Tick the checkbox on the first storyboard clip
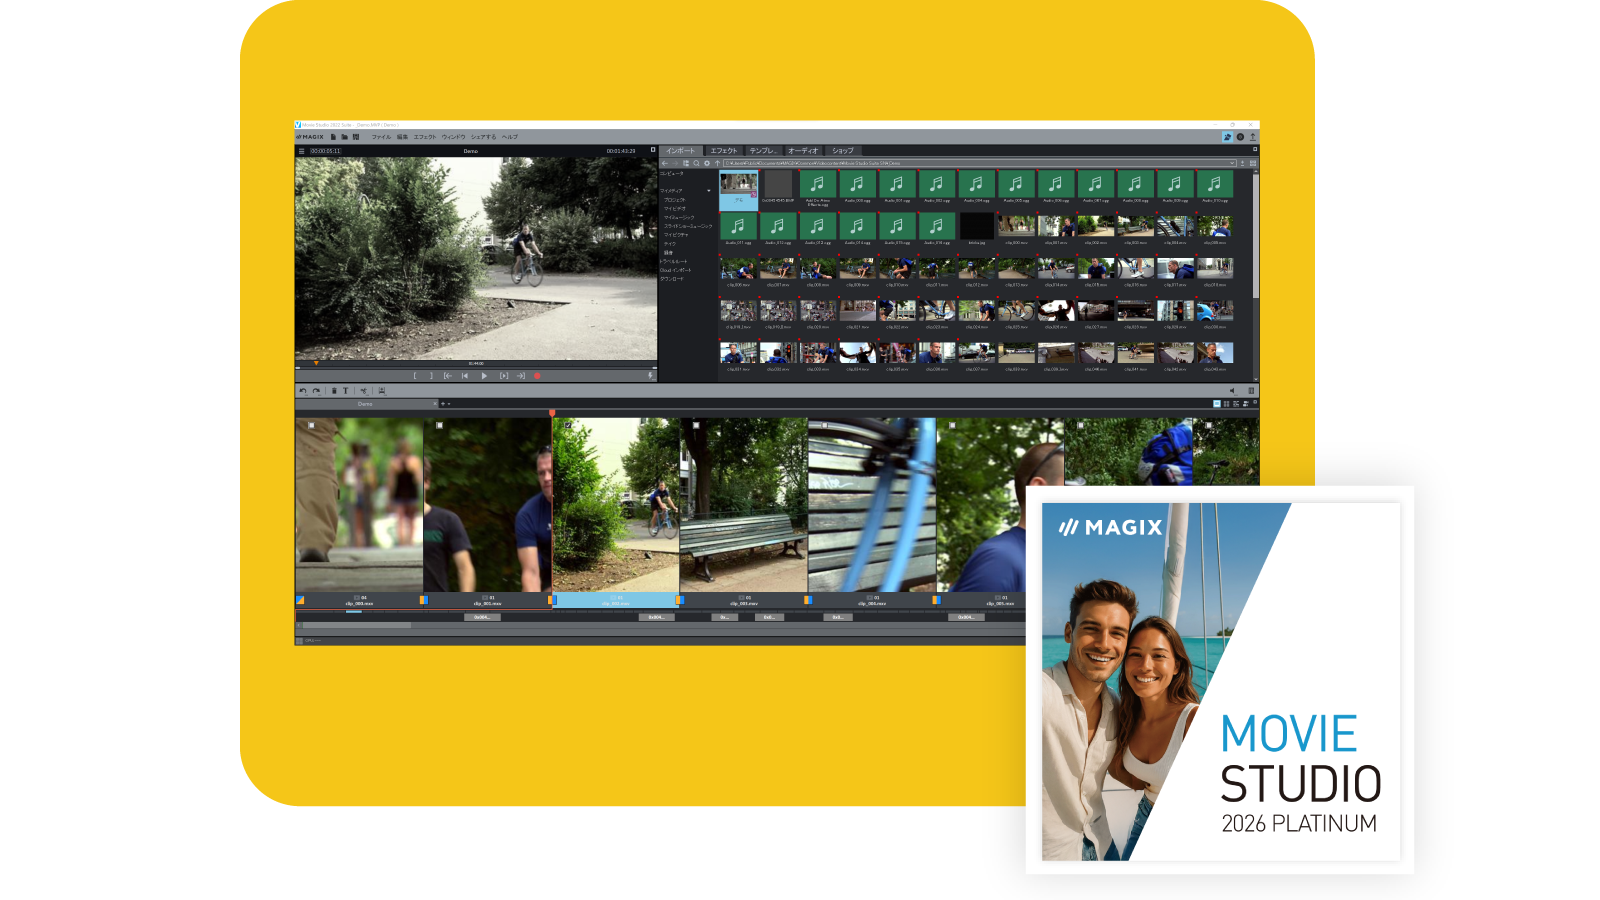 pos(311,425)
